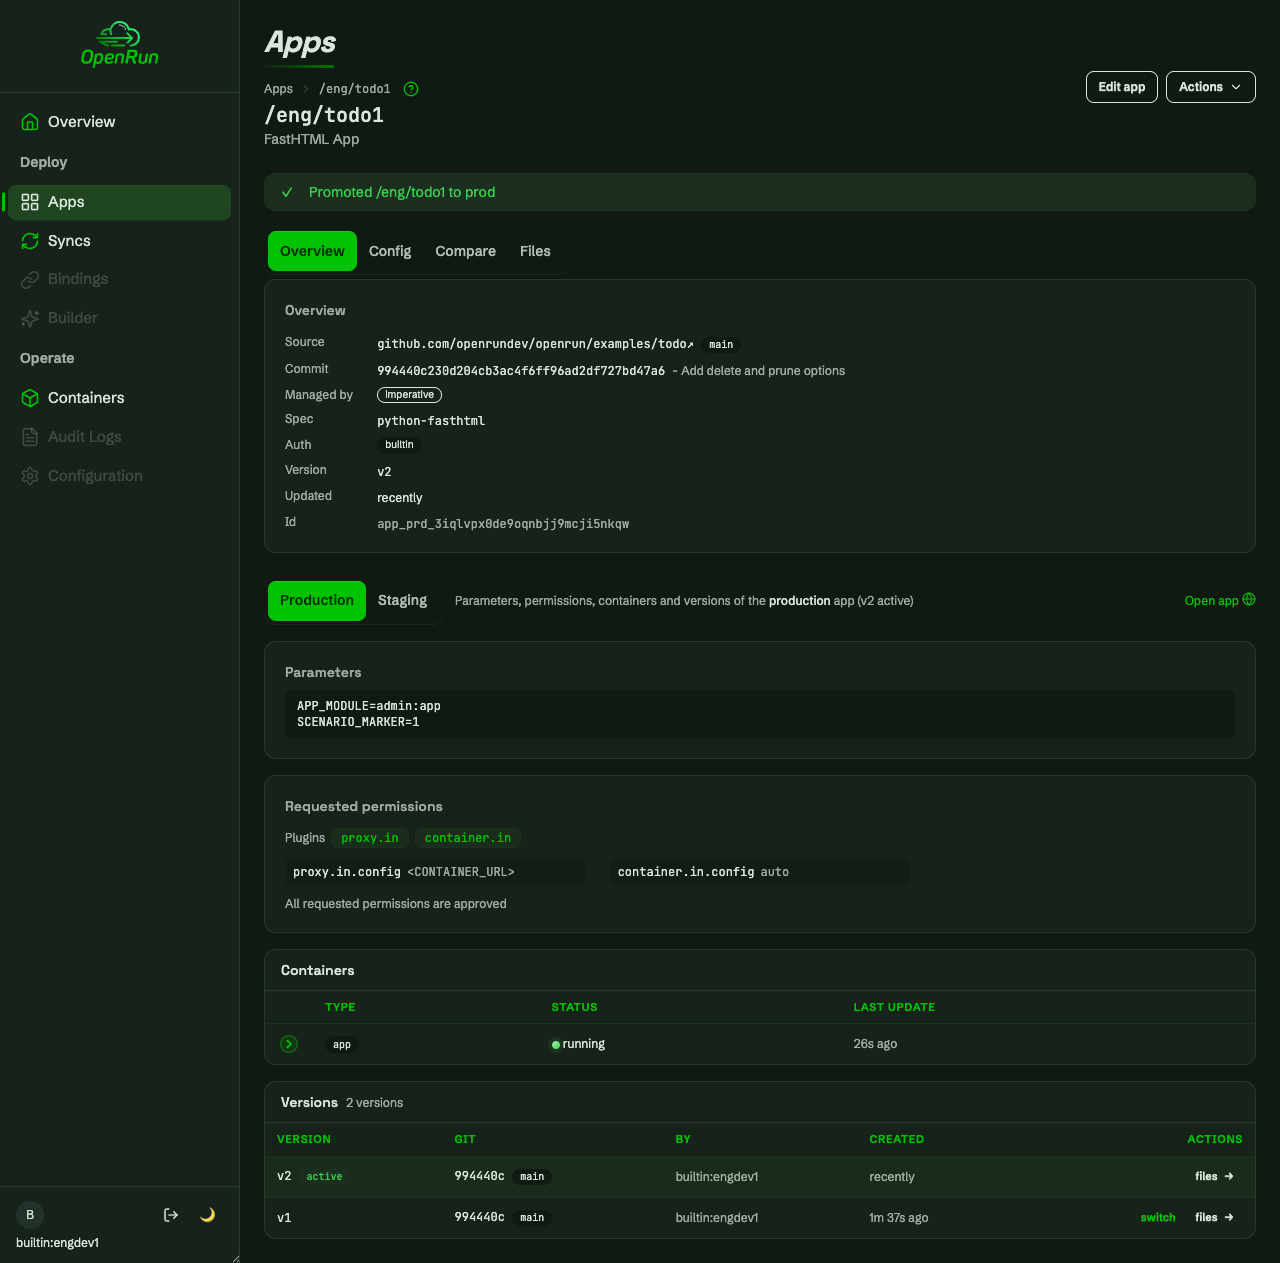This screenshot has height=1263, width=1280.
Task: Click the green check icon in promoted banner
Action: (287, 192)
